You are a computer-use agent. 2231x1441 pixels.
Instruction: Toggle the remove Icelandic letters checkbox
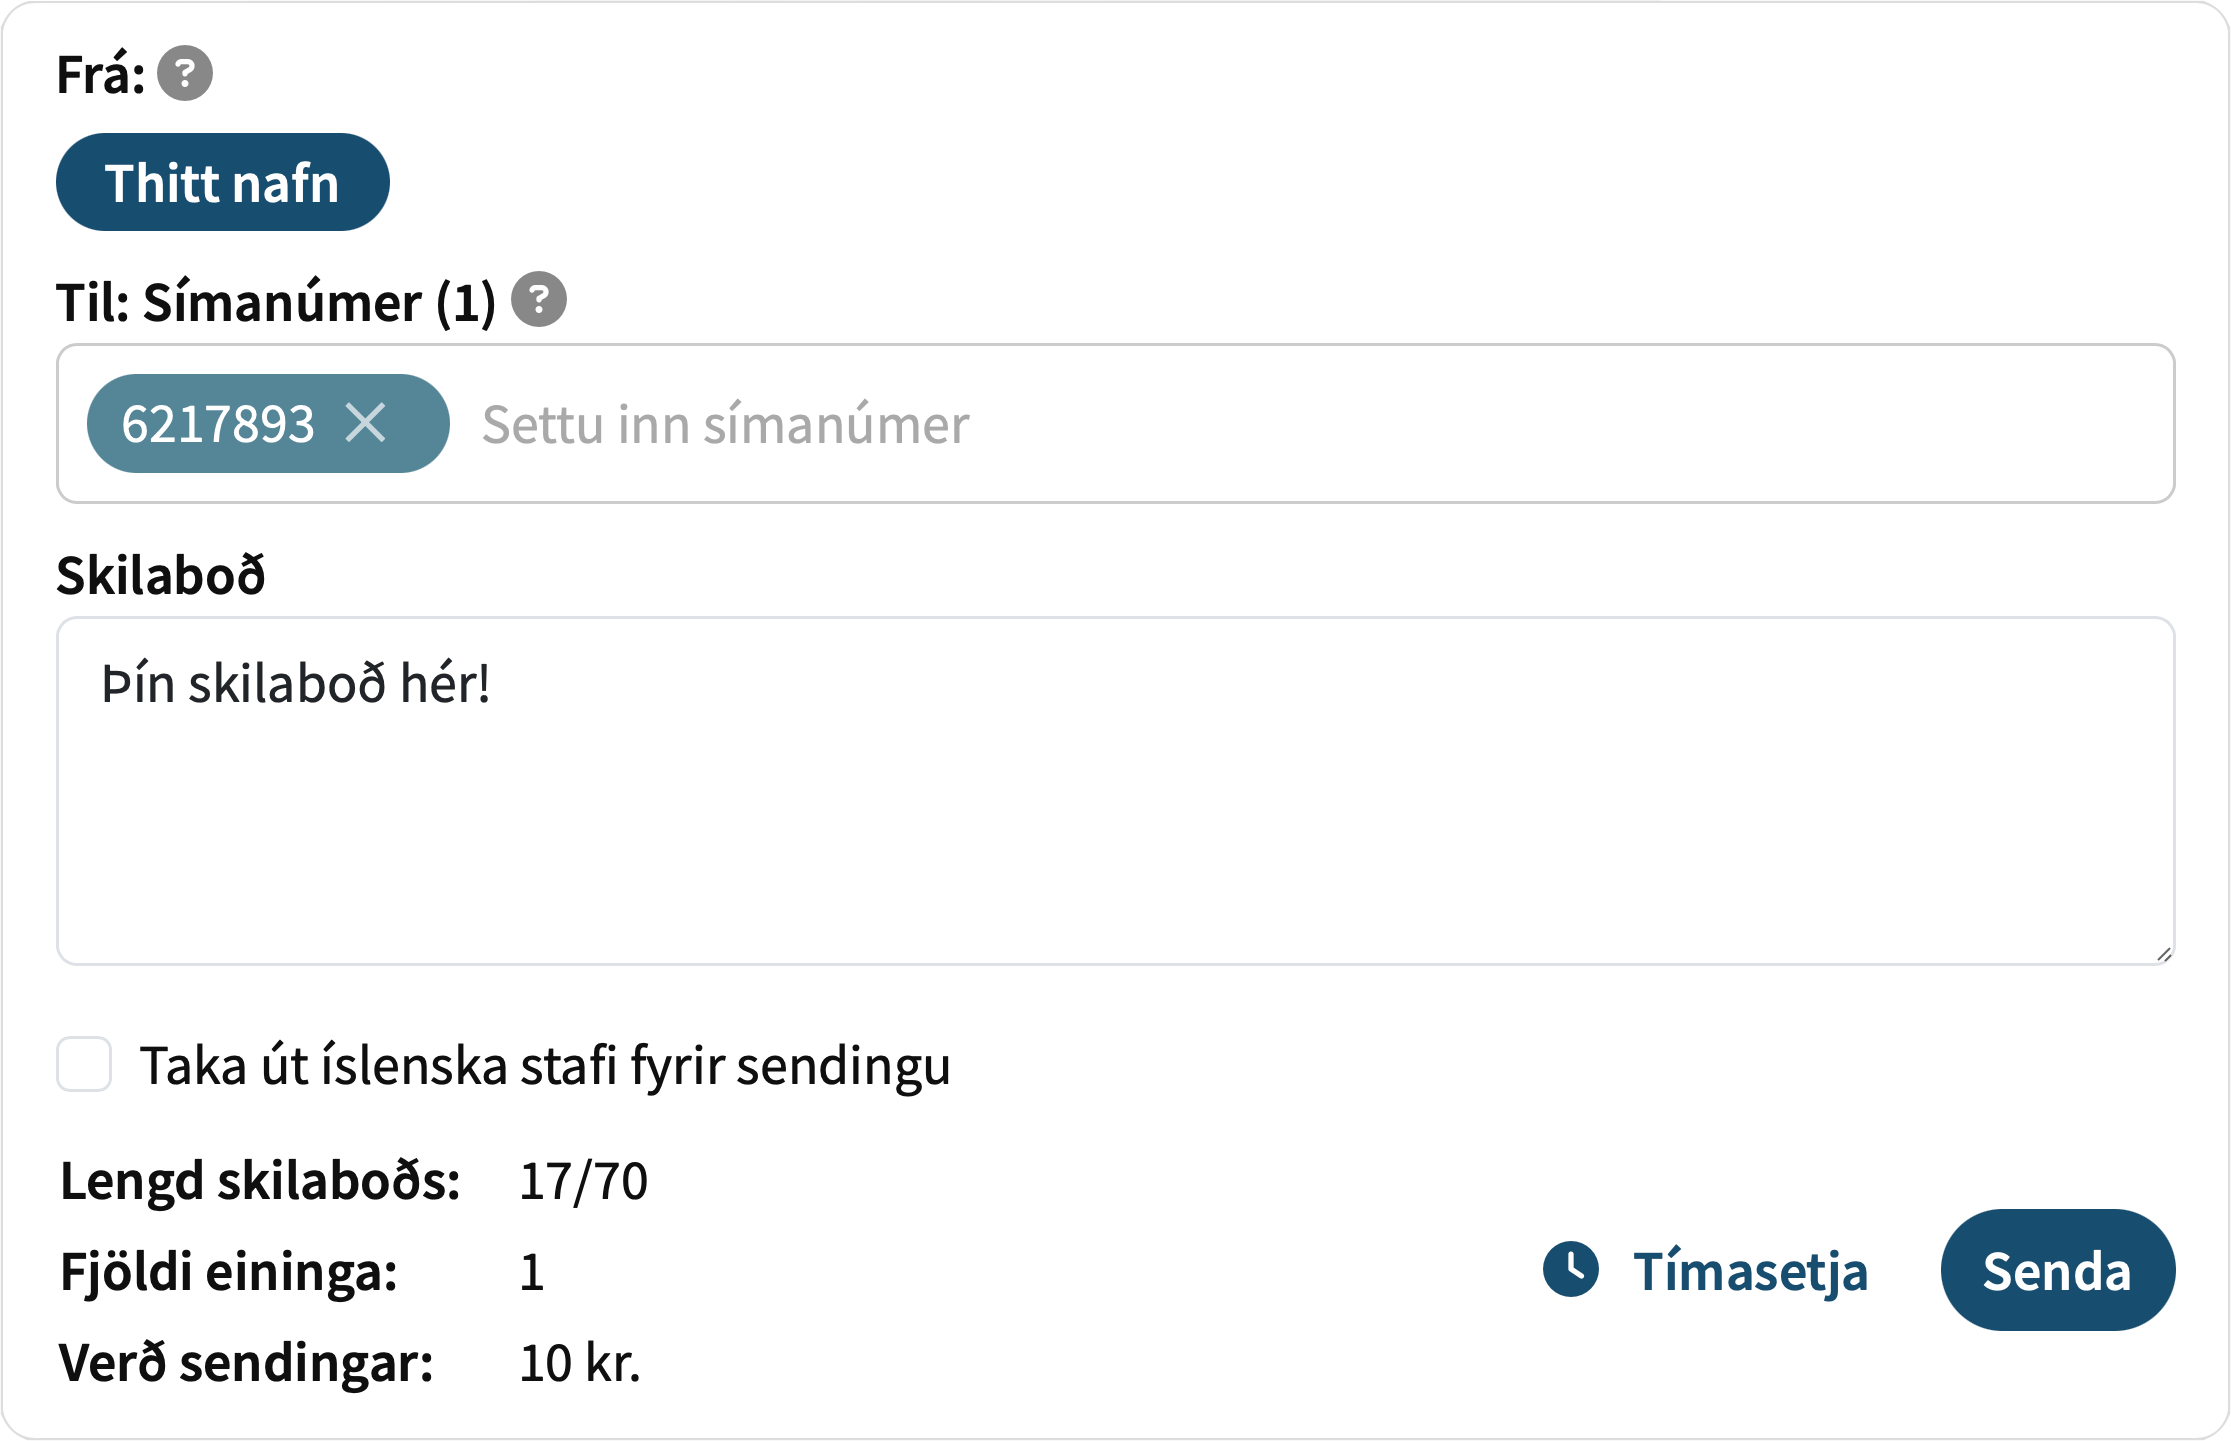tap(84, 1064)
